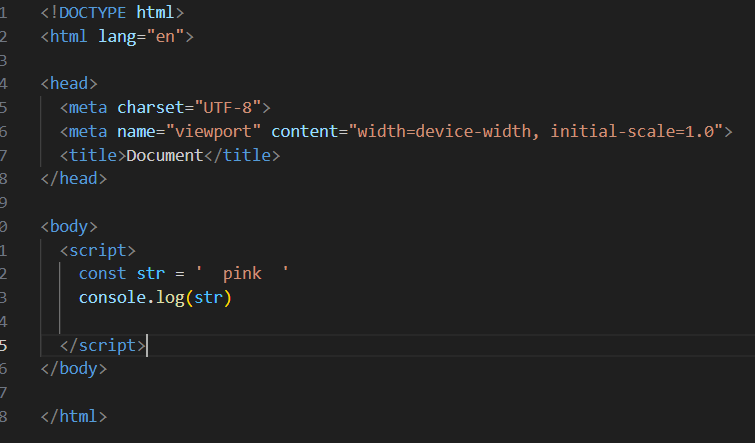755x443 pixels.
Task: Click the console.log call
Action: pos(155,298)
